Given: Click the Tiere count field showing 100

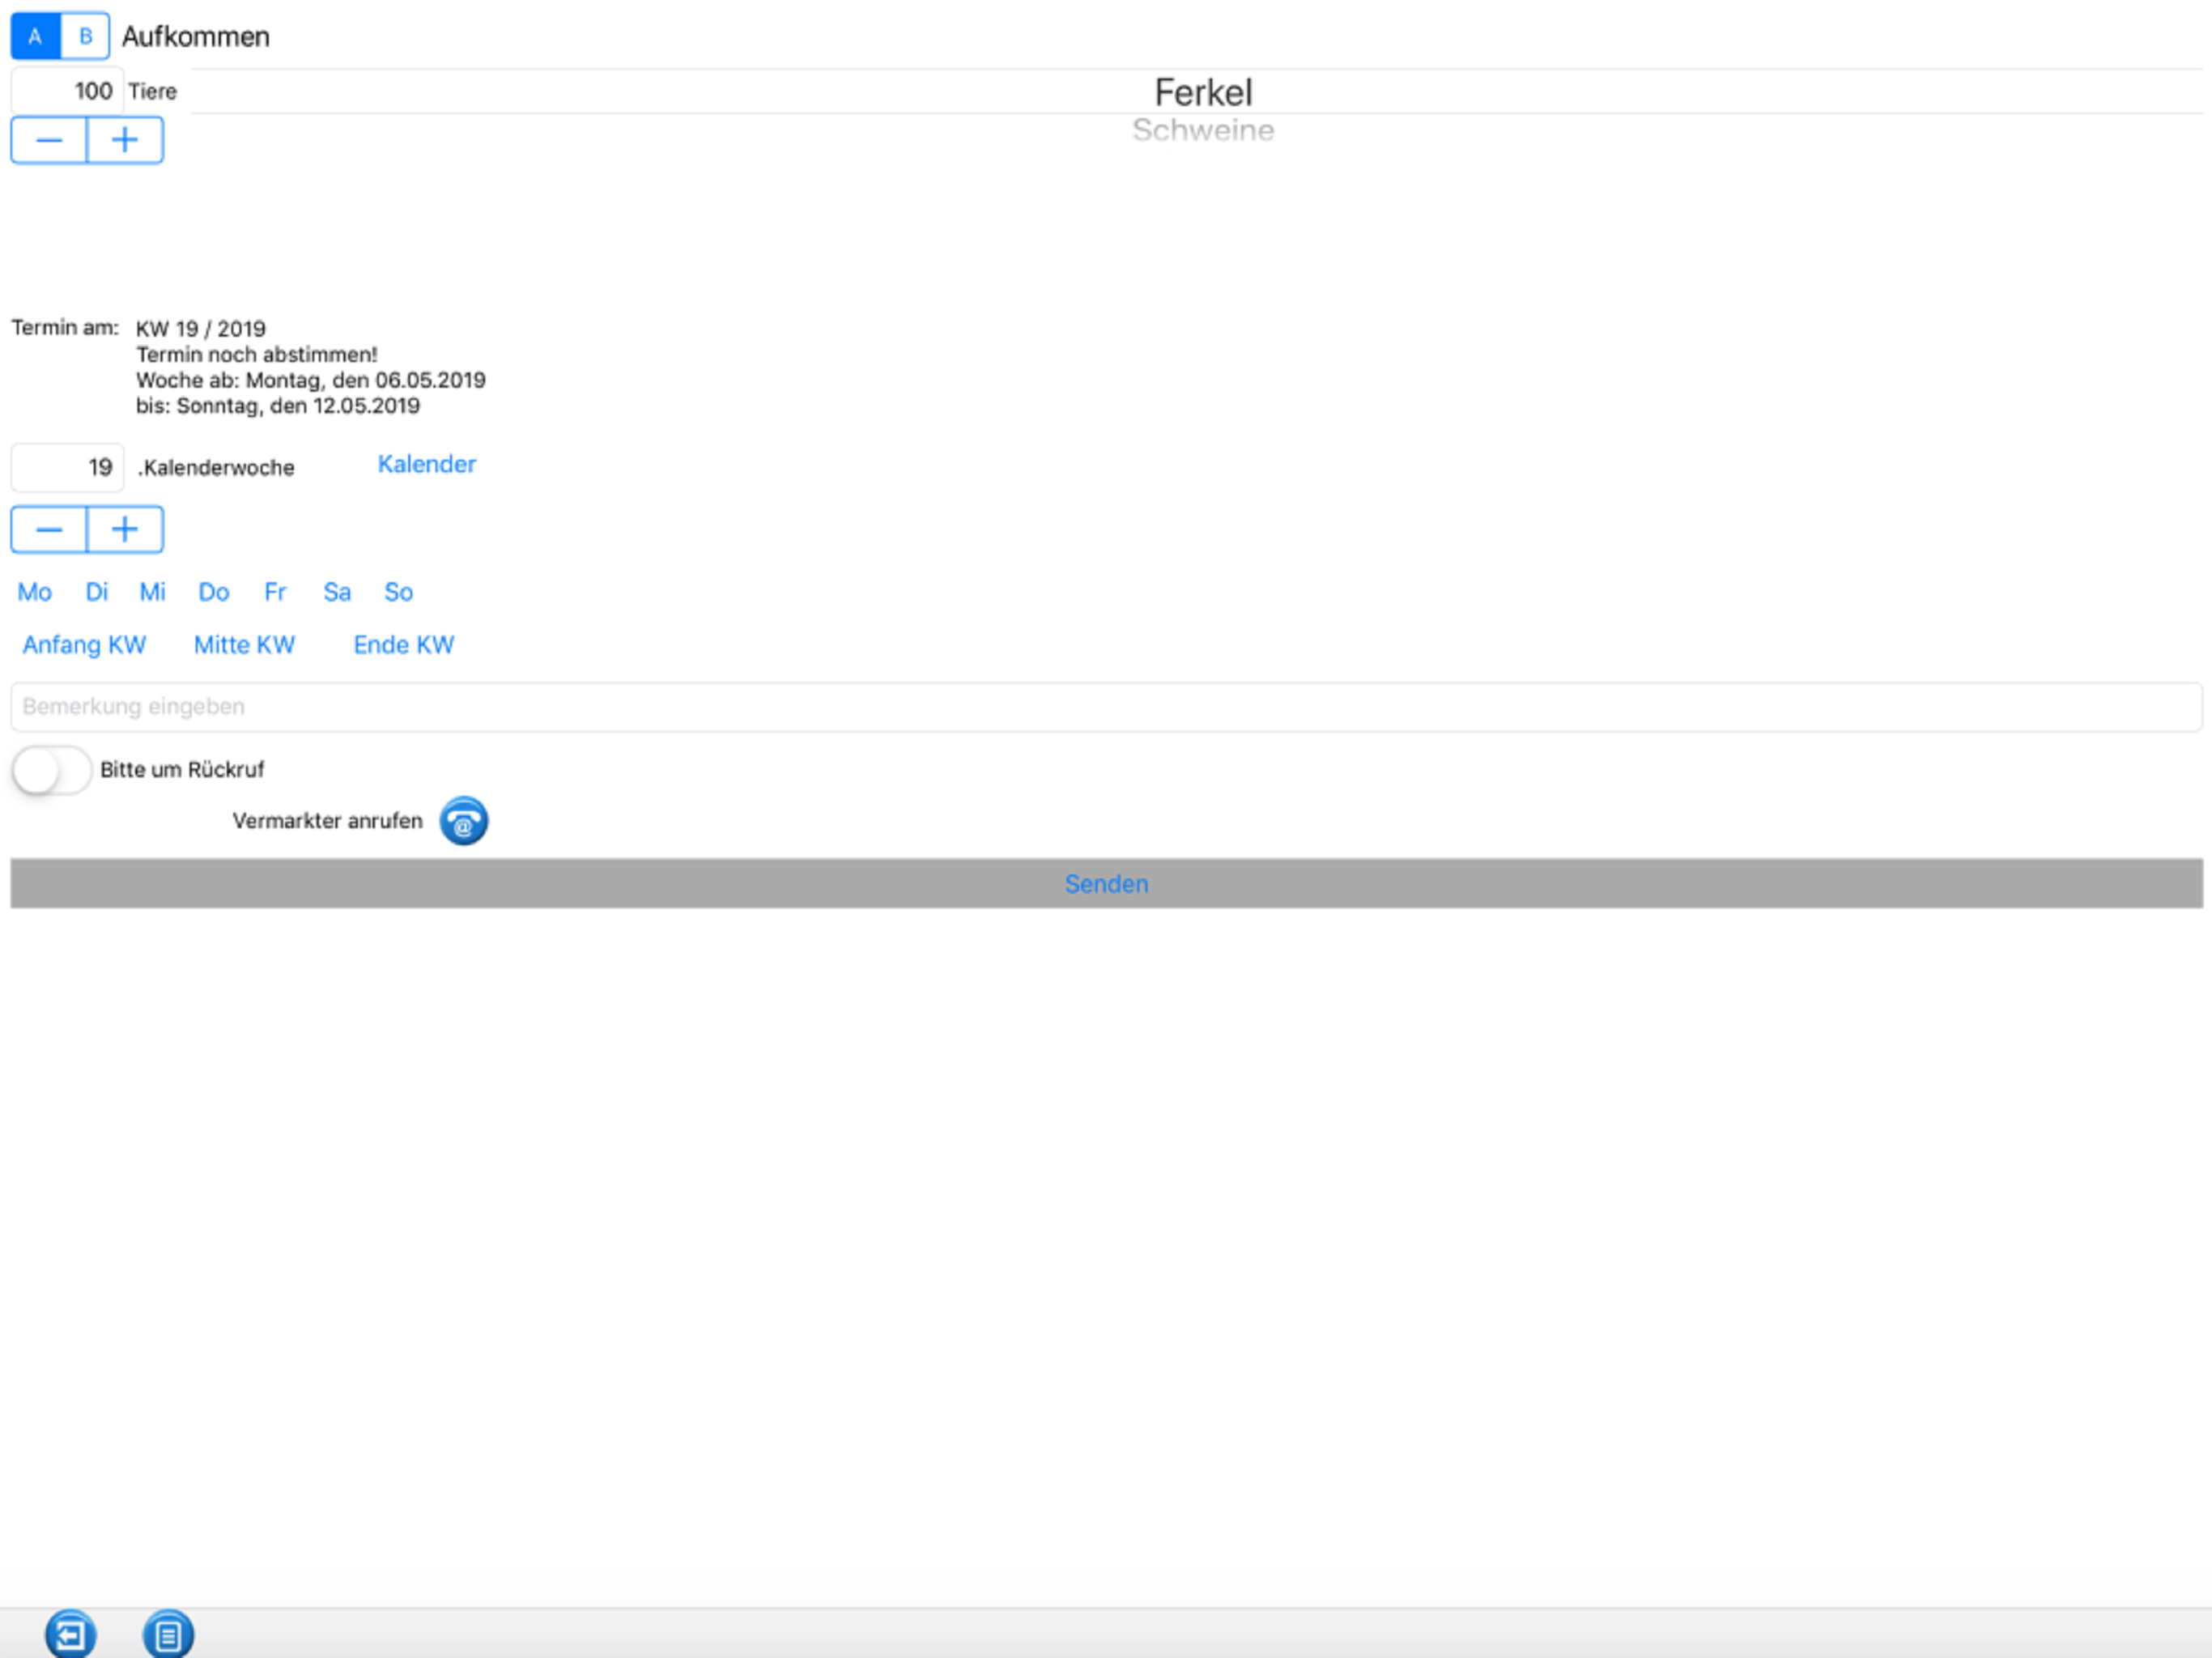Looking at the screenshot, I should coord(67,91).
